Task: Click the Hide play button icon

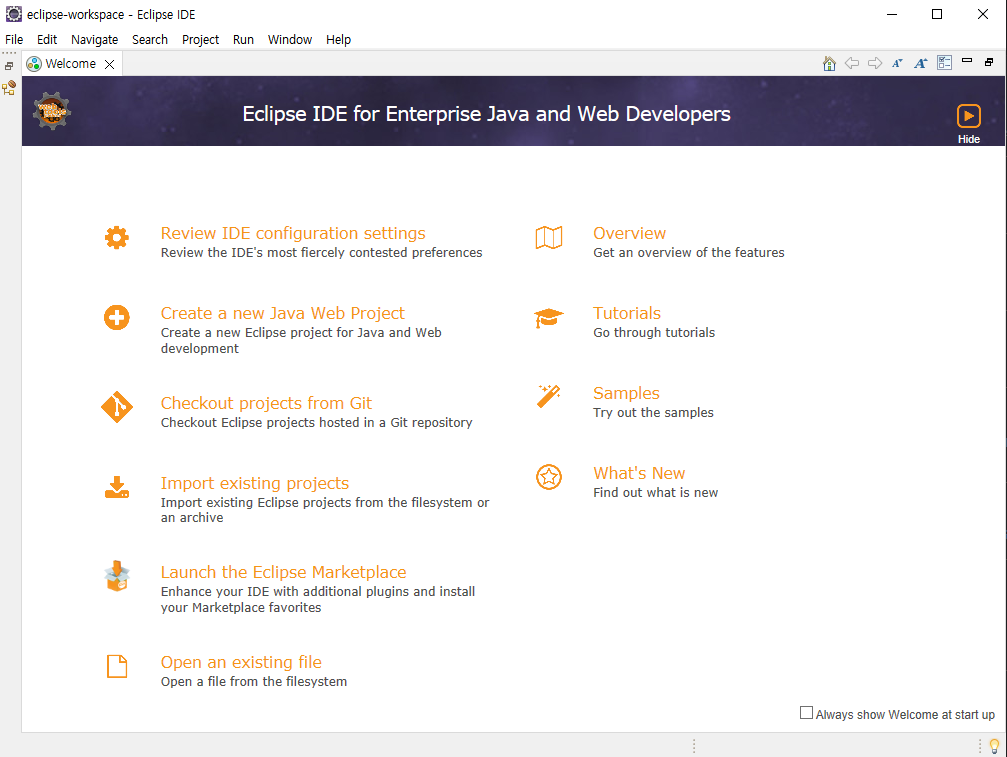Action: coord(968,116)
